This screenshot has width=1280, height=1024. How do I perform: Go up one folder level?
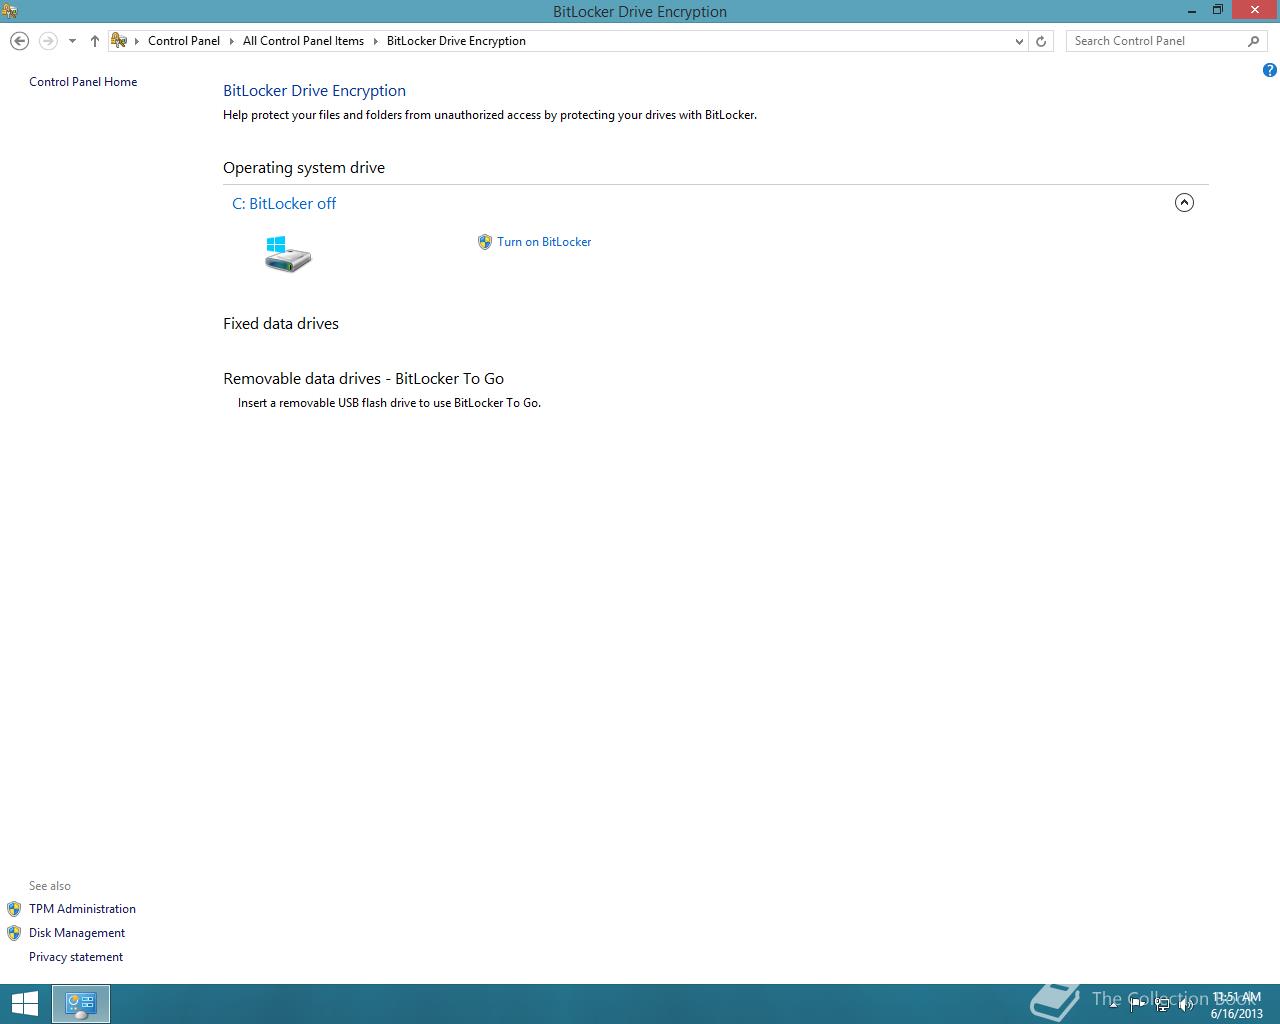(x=95, y=41)
